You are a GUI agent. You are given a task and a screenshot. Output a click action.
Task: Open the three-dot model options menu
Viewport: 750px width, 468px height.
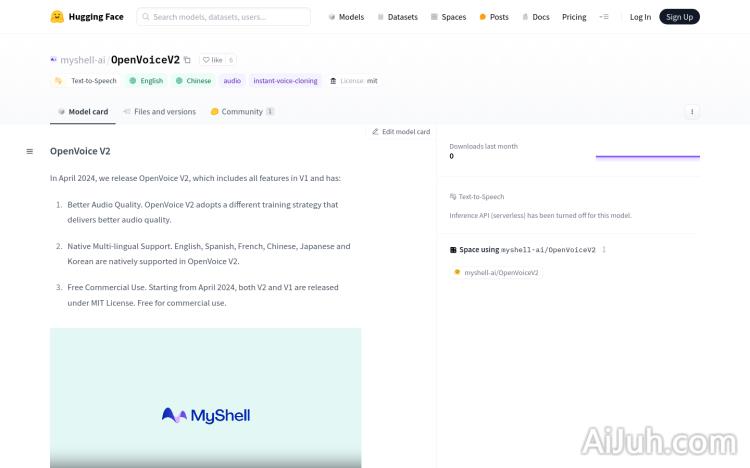tap(692, 112)
